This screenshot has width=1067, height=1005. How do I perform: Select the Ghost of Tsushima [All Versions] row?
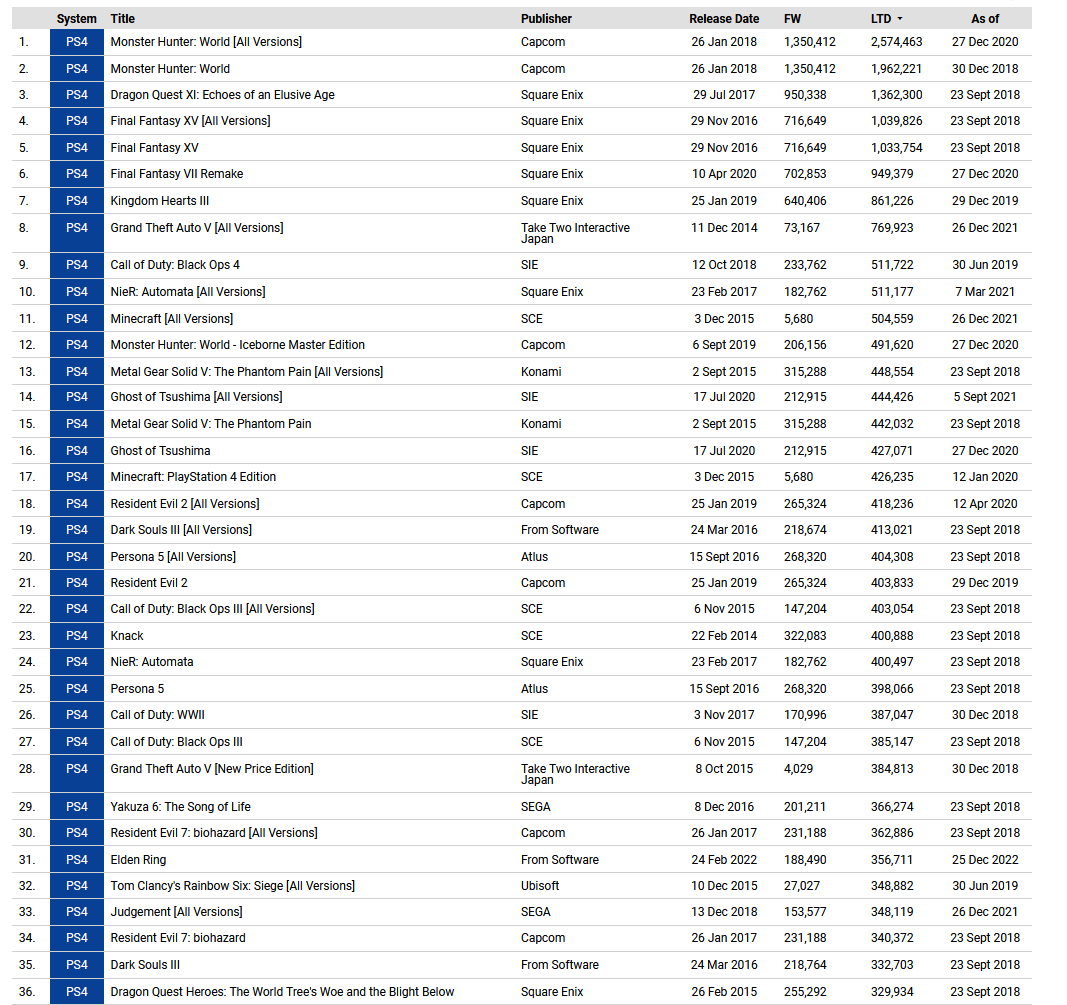pyautogui.click(x=522, y=397)
